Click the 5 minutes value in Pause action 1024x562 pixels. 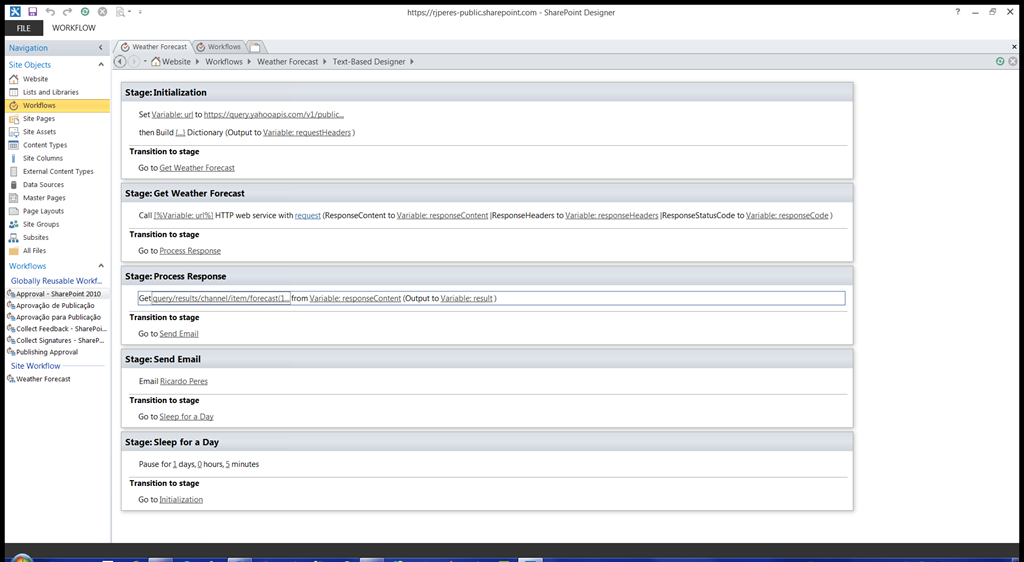click(228, 464)
